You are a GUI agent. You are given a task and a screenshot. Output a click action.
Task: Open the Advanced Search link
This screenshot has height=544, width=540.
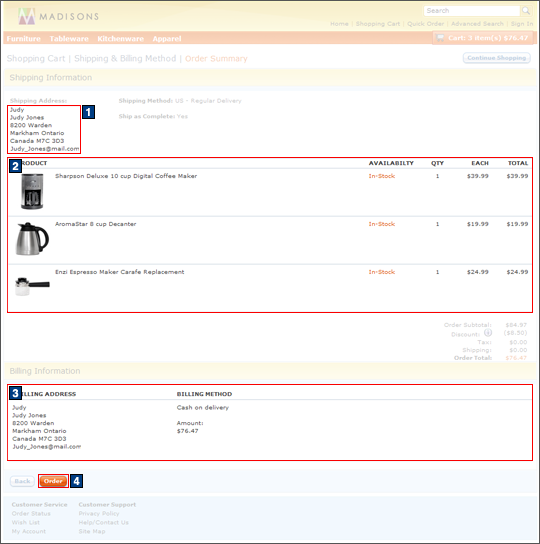click(x=477, y=24)
